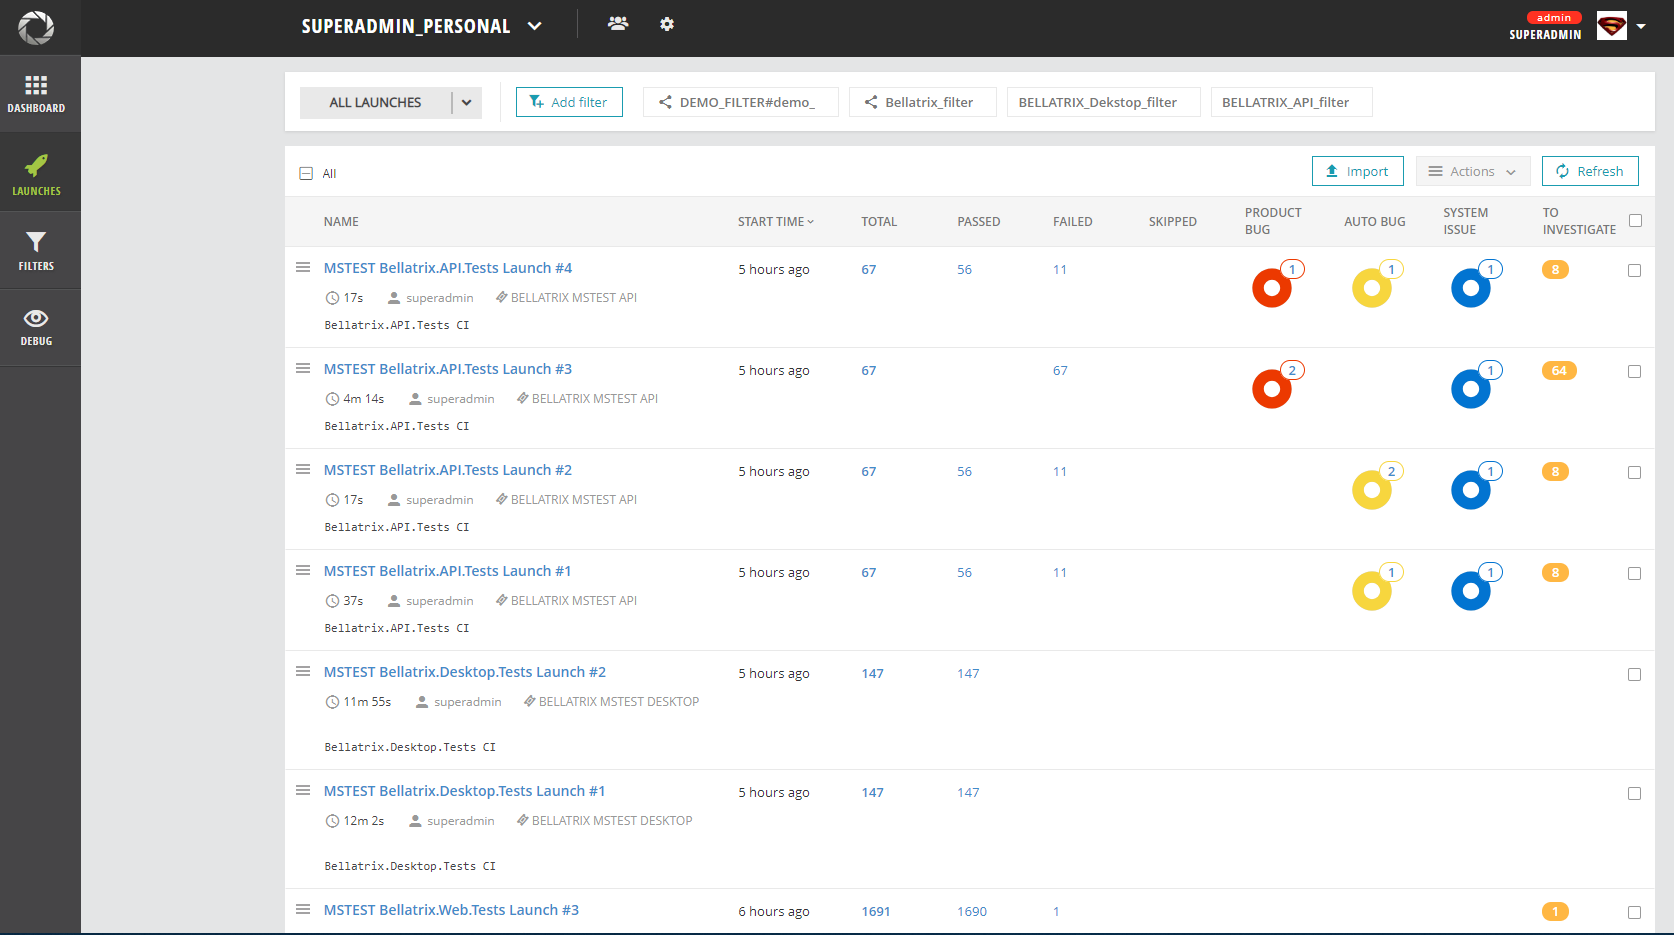Click system issue donut for Launch #3
The height and width of the screenshot is (935, 1674).
coord(1471,389)
